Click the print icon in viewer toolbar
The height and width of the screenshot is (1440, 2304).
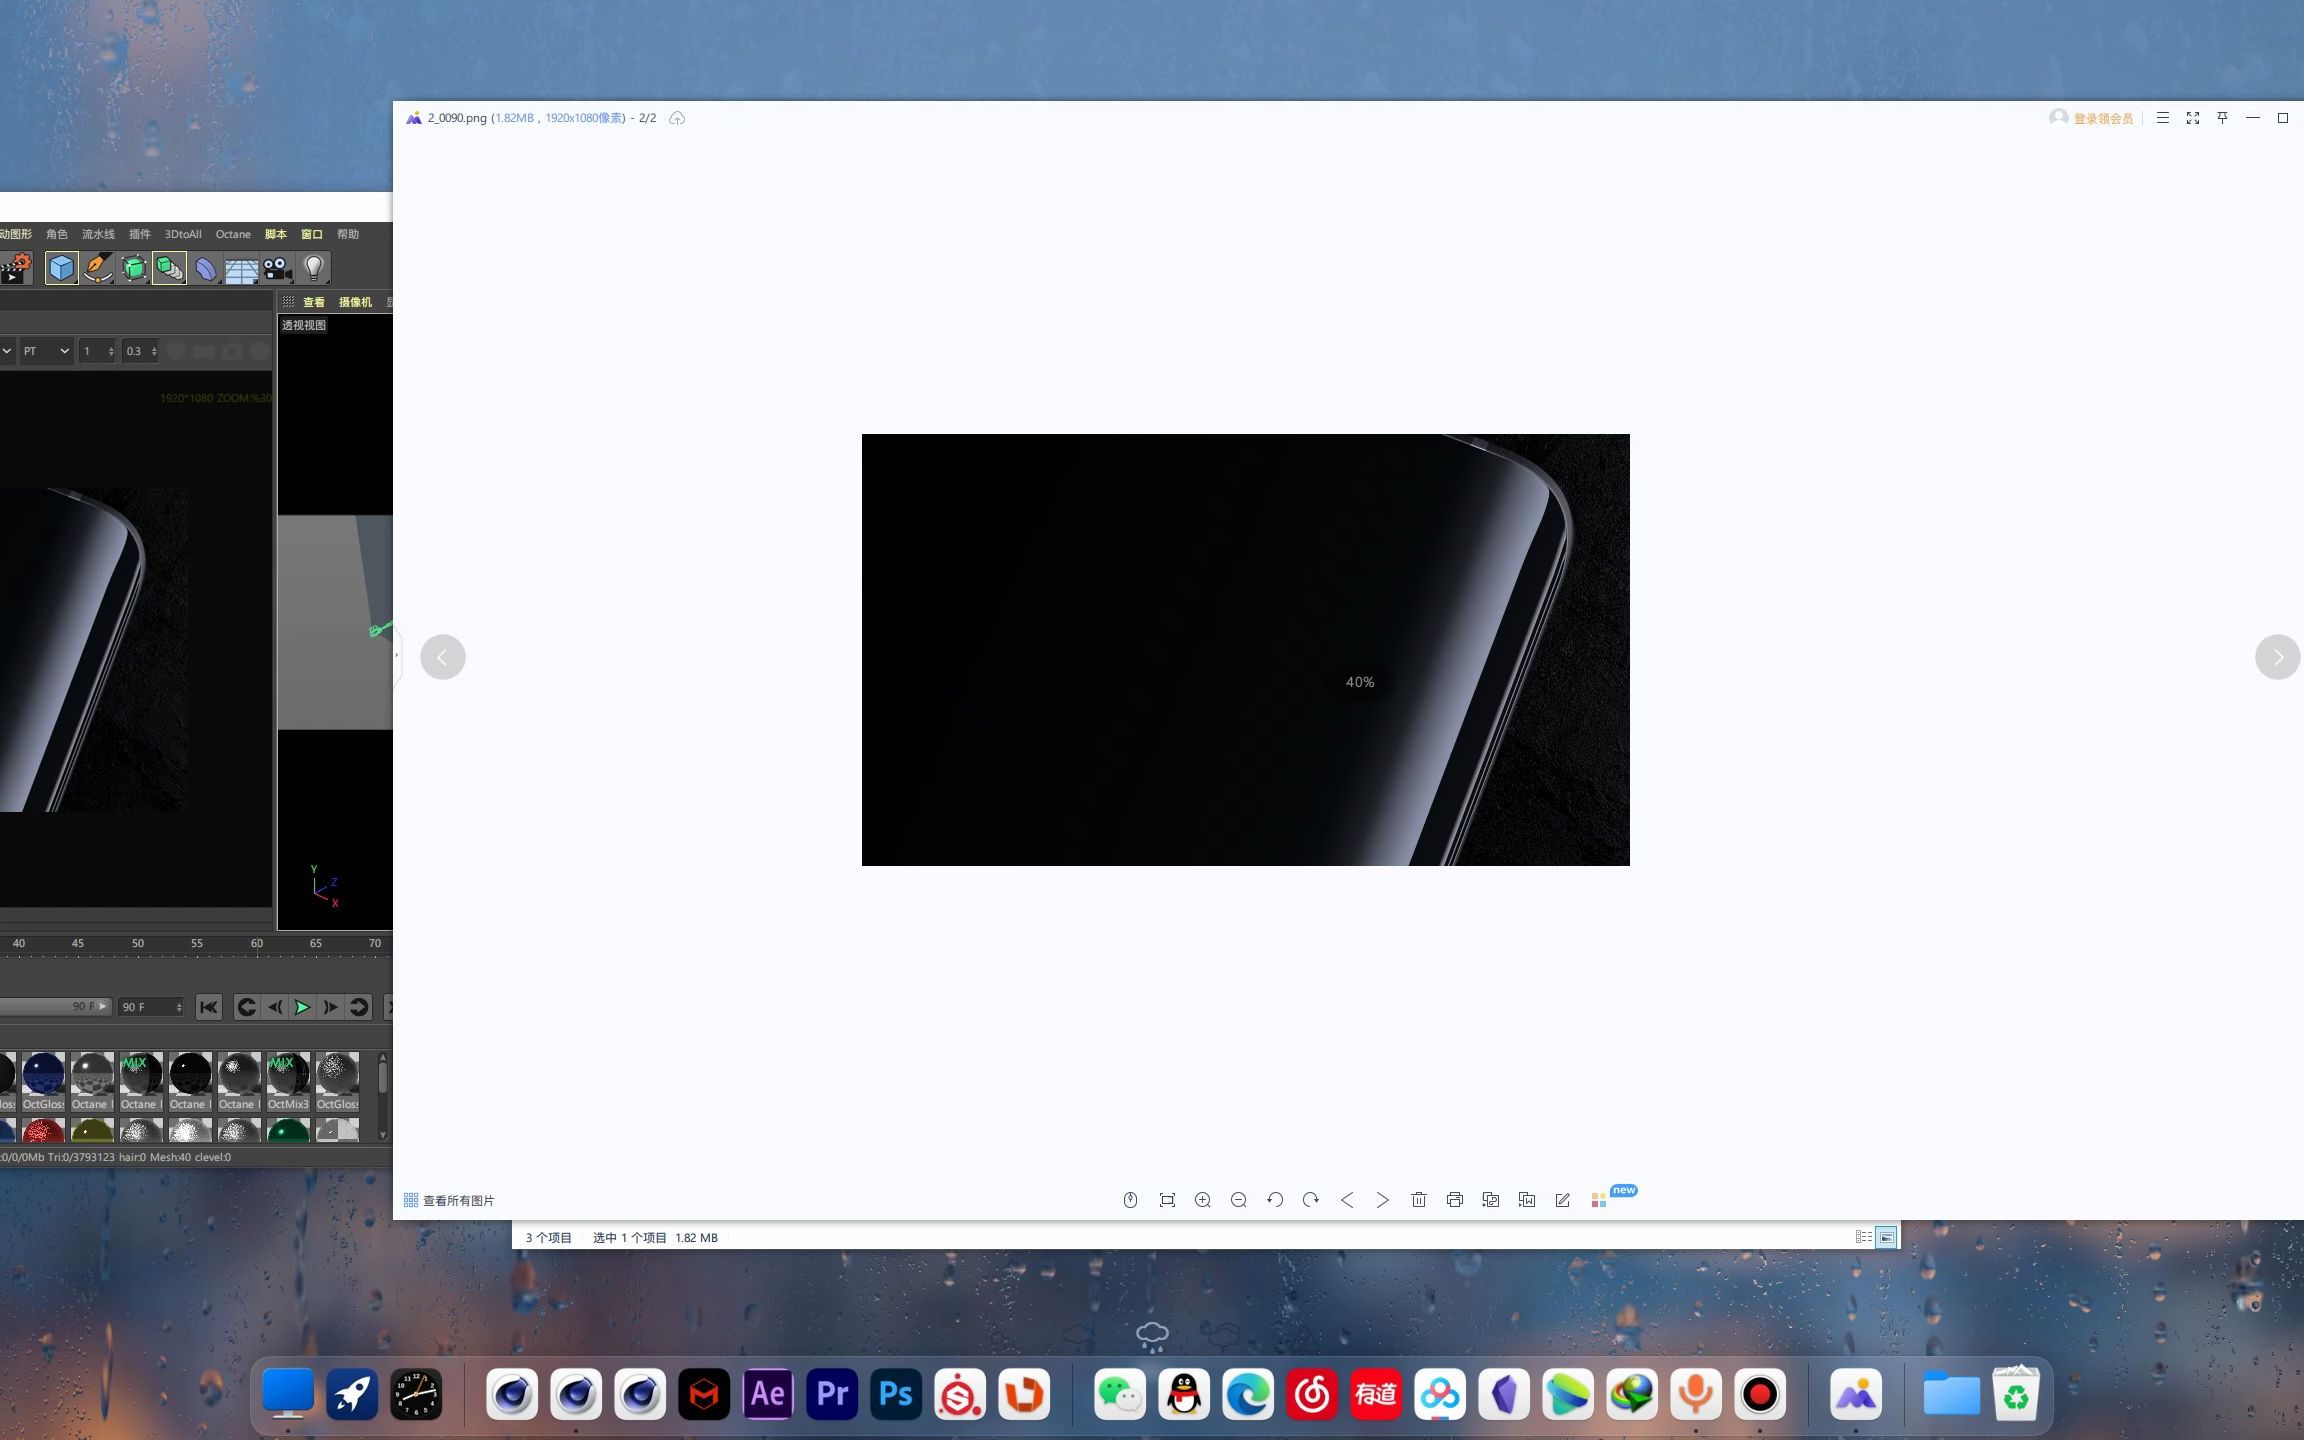click(x=1455, y=1200)
